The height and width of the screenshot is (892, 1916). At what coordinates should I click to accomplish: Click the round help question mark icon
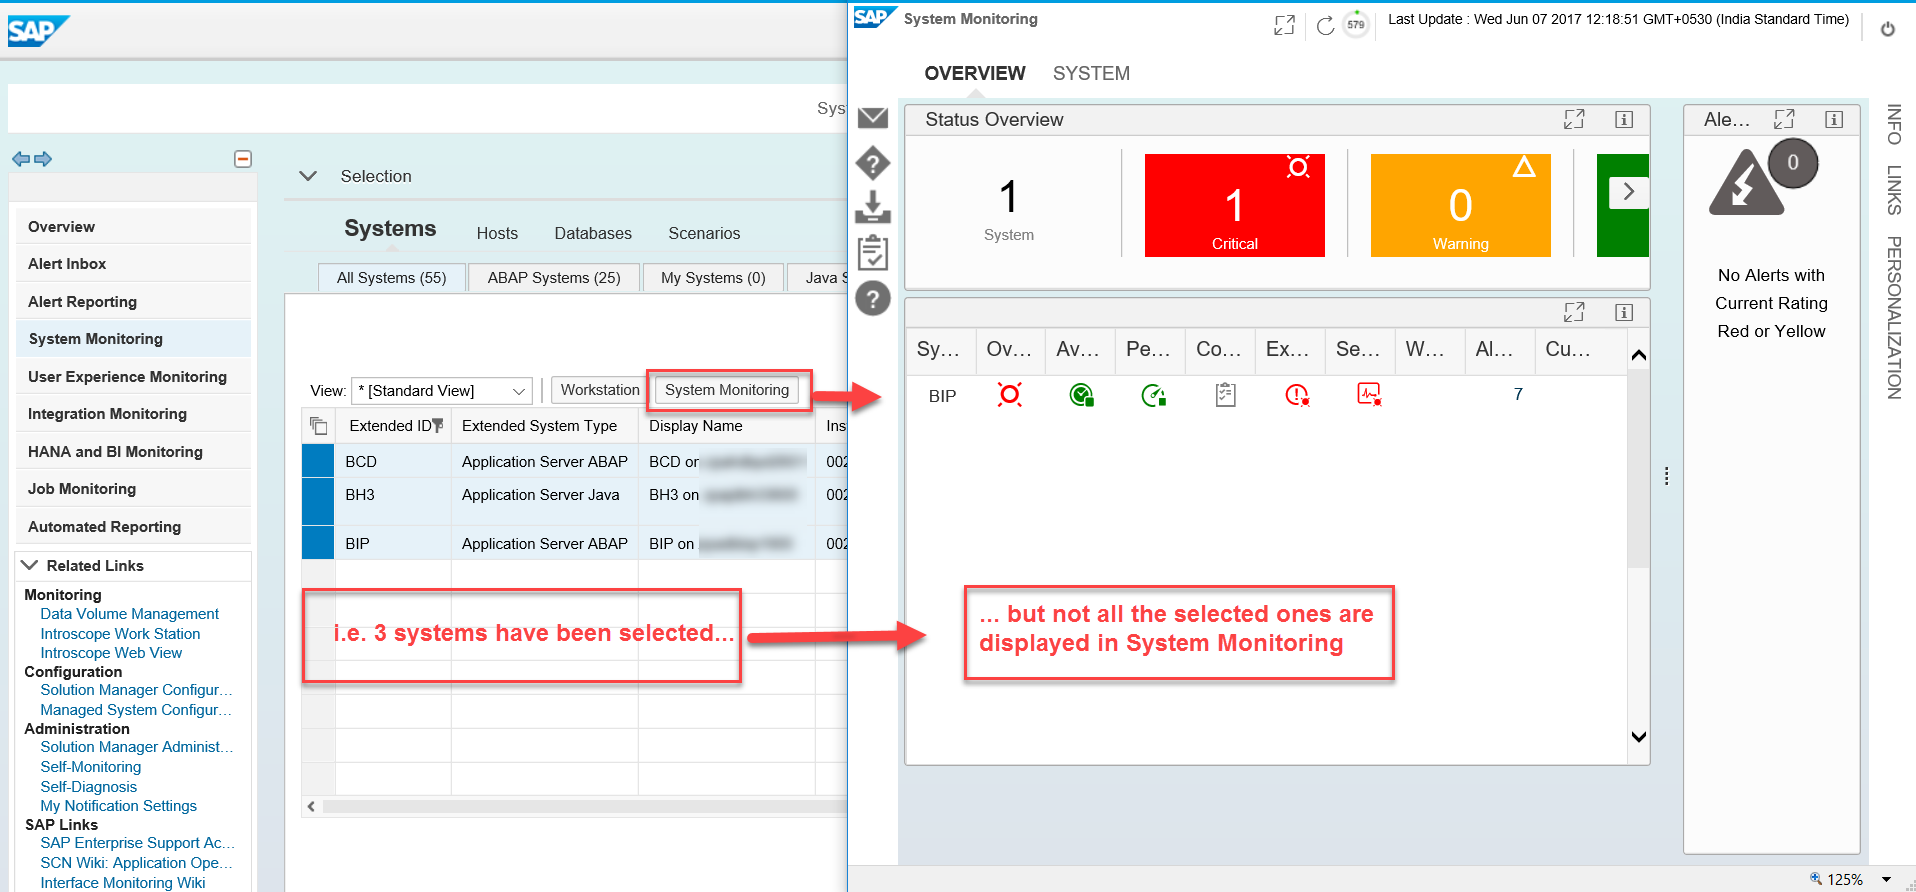click(873, 298)
